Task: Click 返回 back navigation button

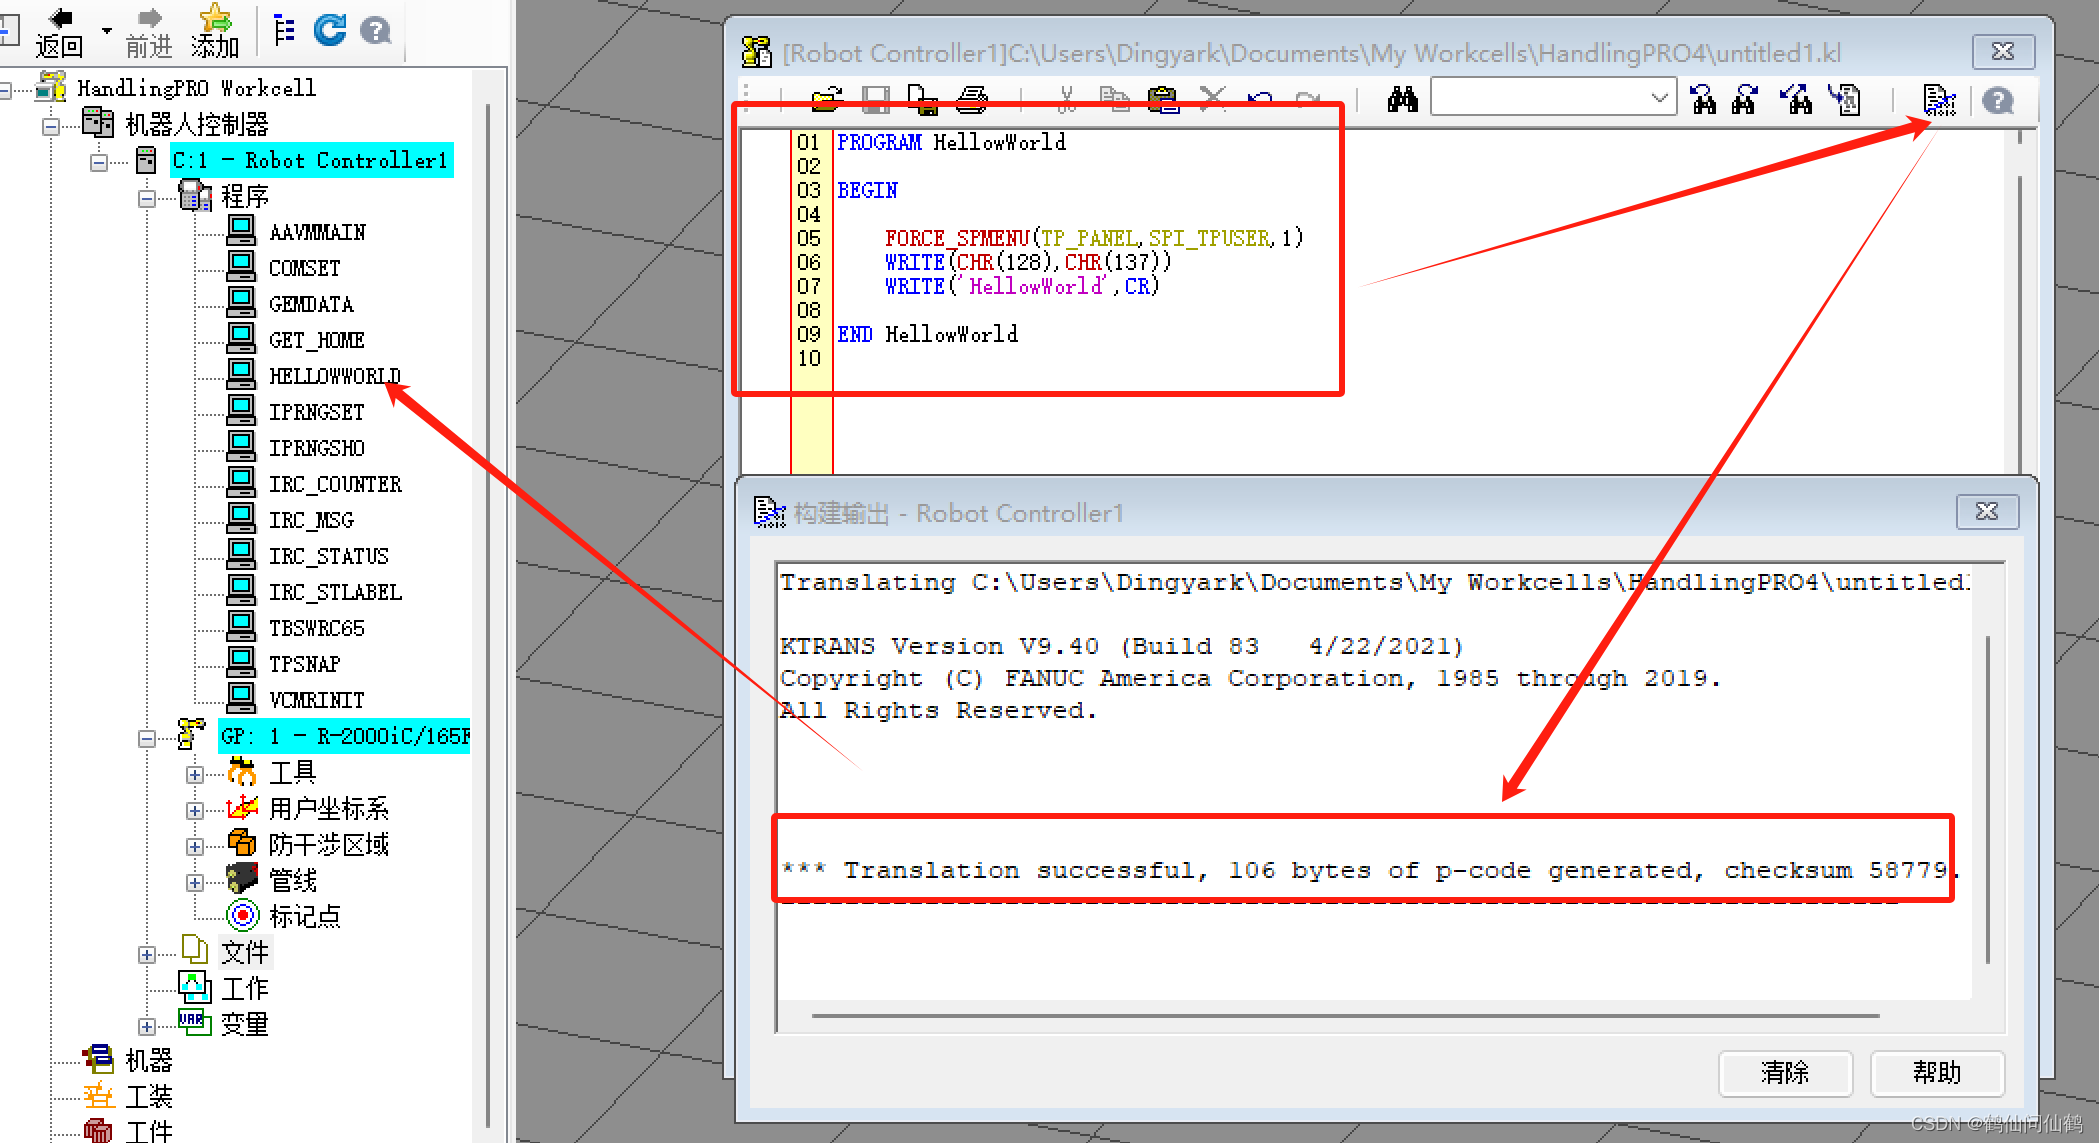Action: (x=59, y=32)
